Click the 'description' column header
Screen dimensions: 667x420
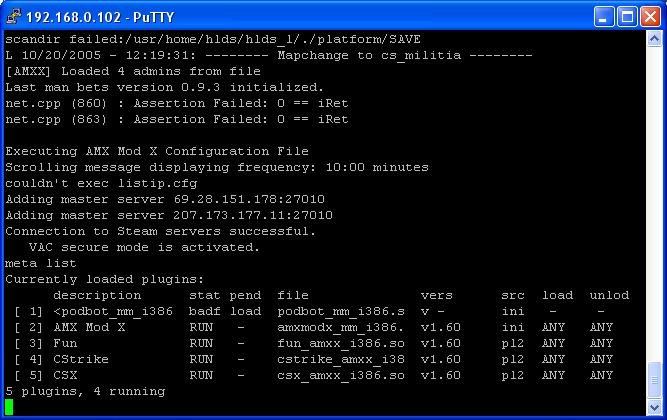pyautogui.click(x=97, y=295)
